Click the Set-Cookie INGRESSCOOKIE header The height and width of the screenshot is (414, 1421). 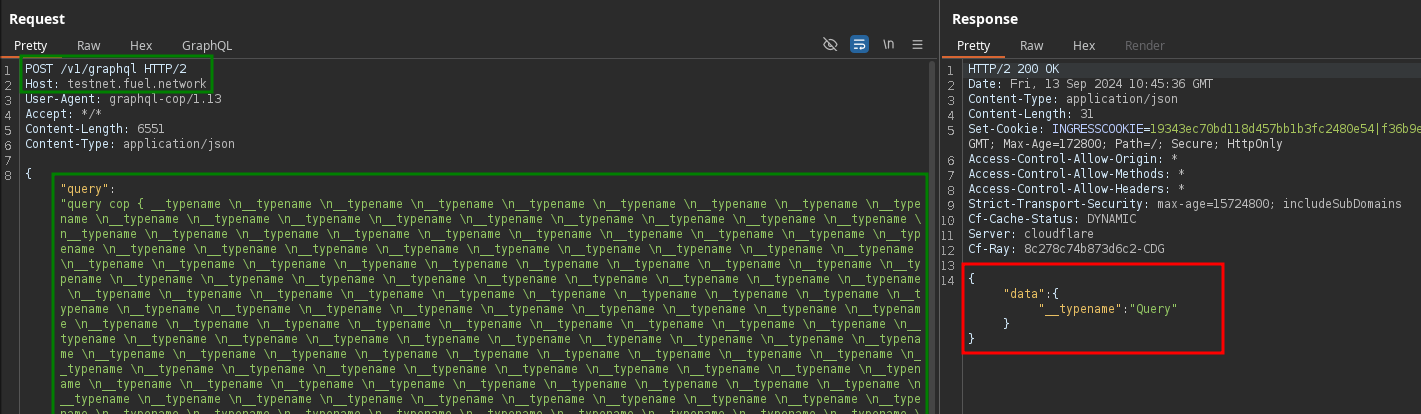coord(1194,129)
